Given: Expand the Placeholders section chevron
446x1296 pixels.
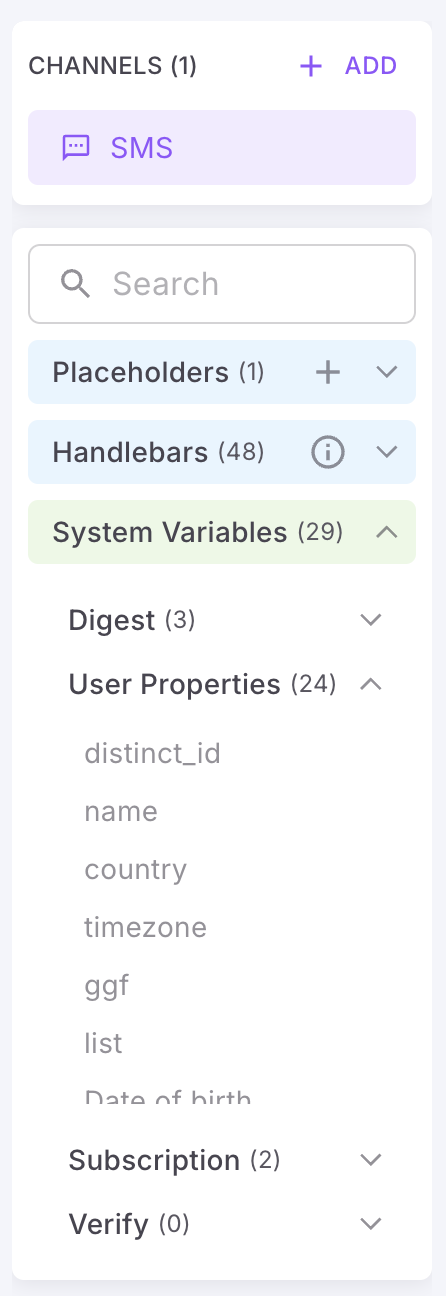Looking at the screenshot, I should 387,372.
